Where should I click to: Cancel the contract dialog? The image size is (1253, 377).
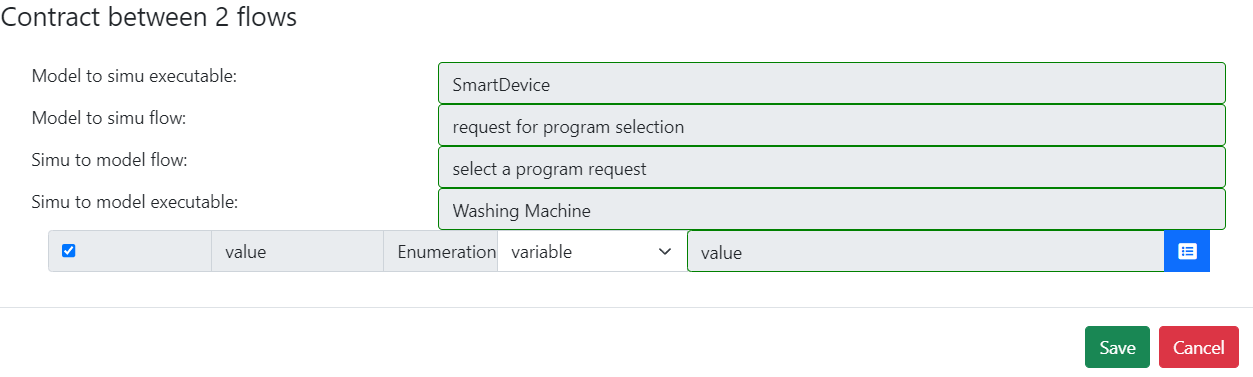coord(1199,347)
